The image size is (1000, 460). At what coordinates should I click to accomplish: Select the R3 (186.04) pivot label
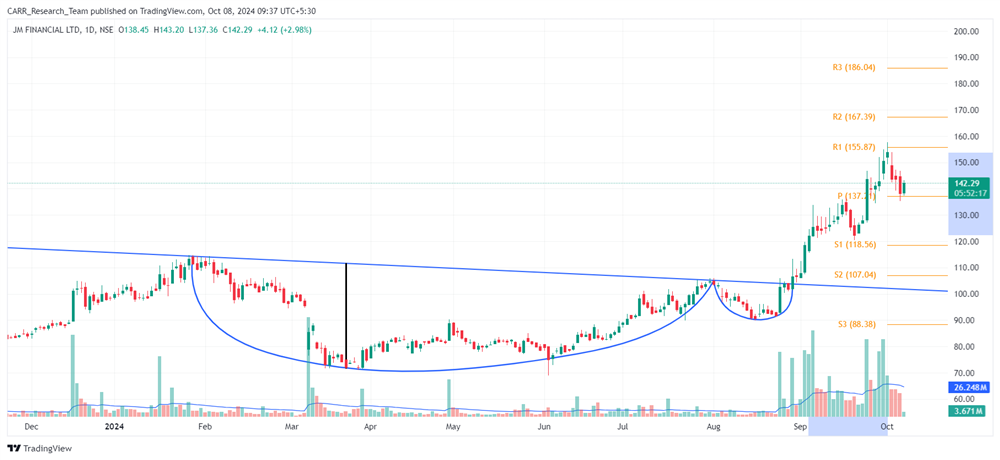(854, 68)
